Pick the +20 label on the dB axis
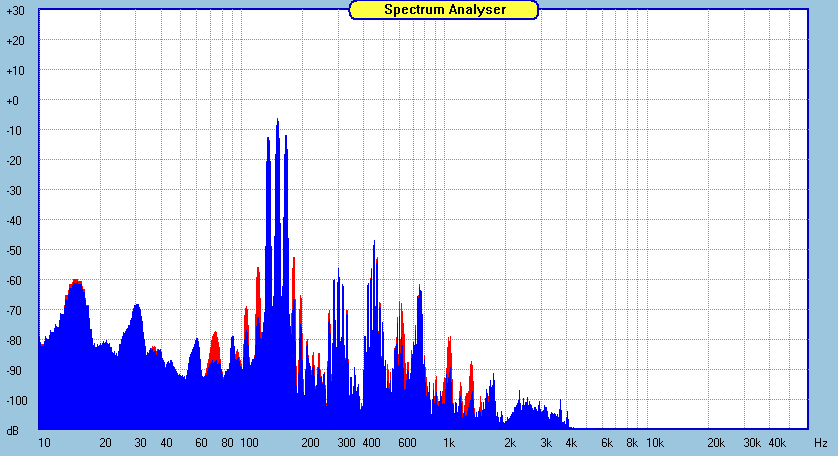Viewport: 838px width, 456px height. pos(14,41)
